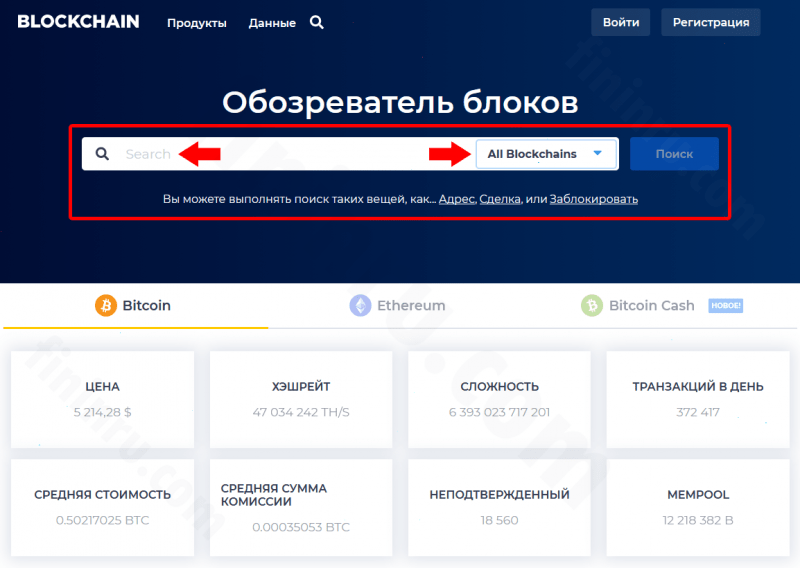The height and width of the screenshot is (568, 800).
Task: Open the search magnifier in the navbar
Action: coord(317,22)
